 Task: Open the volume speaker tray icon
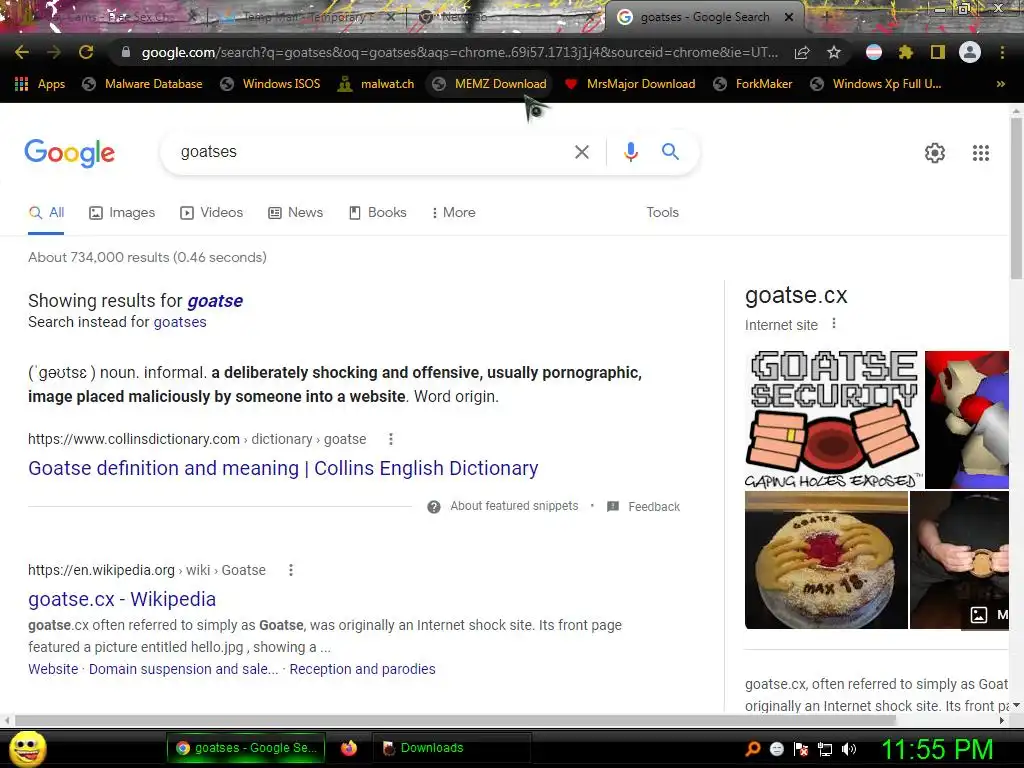click(x=849, y=749)
